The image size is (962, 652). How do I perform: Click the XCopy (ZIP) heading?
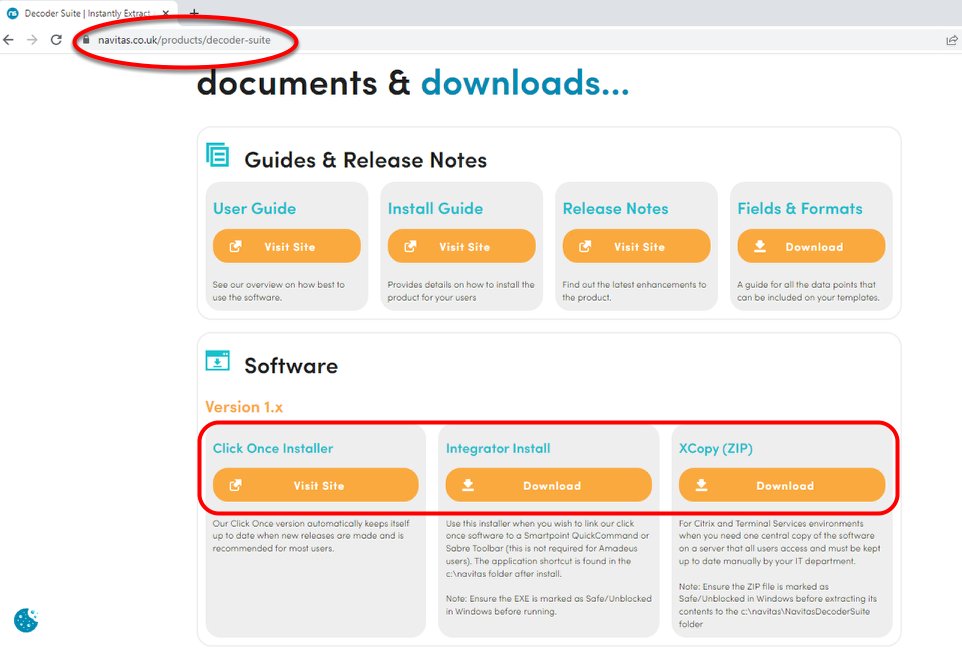tap(715, 448)
